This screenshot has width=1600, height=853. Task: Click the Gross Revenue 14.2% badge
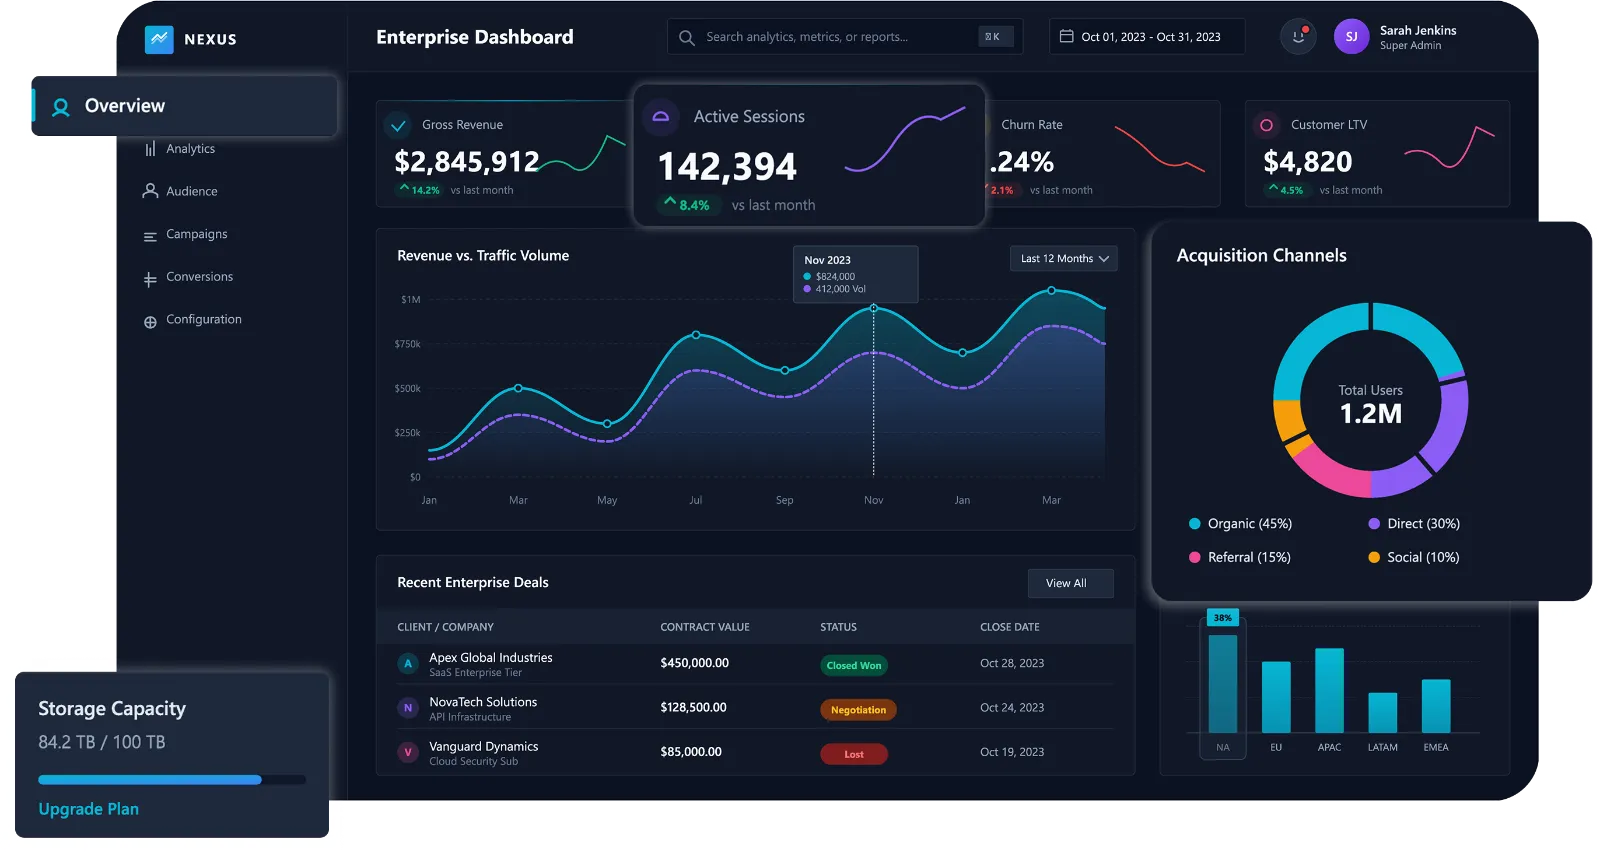click(420, 190)
